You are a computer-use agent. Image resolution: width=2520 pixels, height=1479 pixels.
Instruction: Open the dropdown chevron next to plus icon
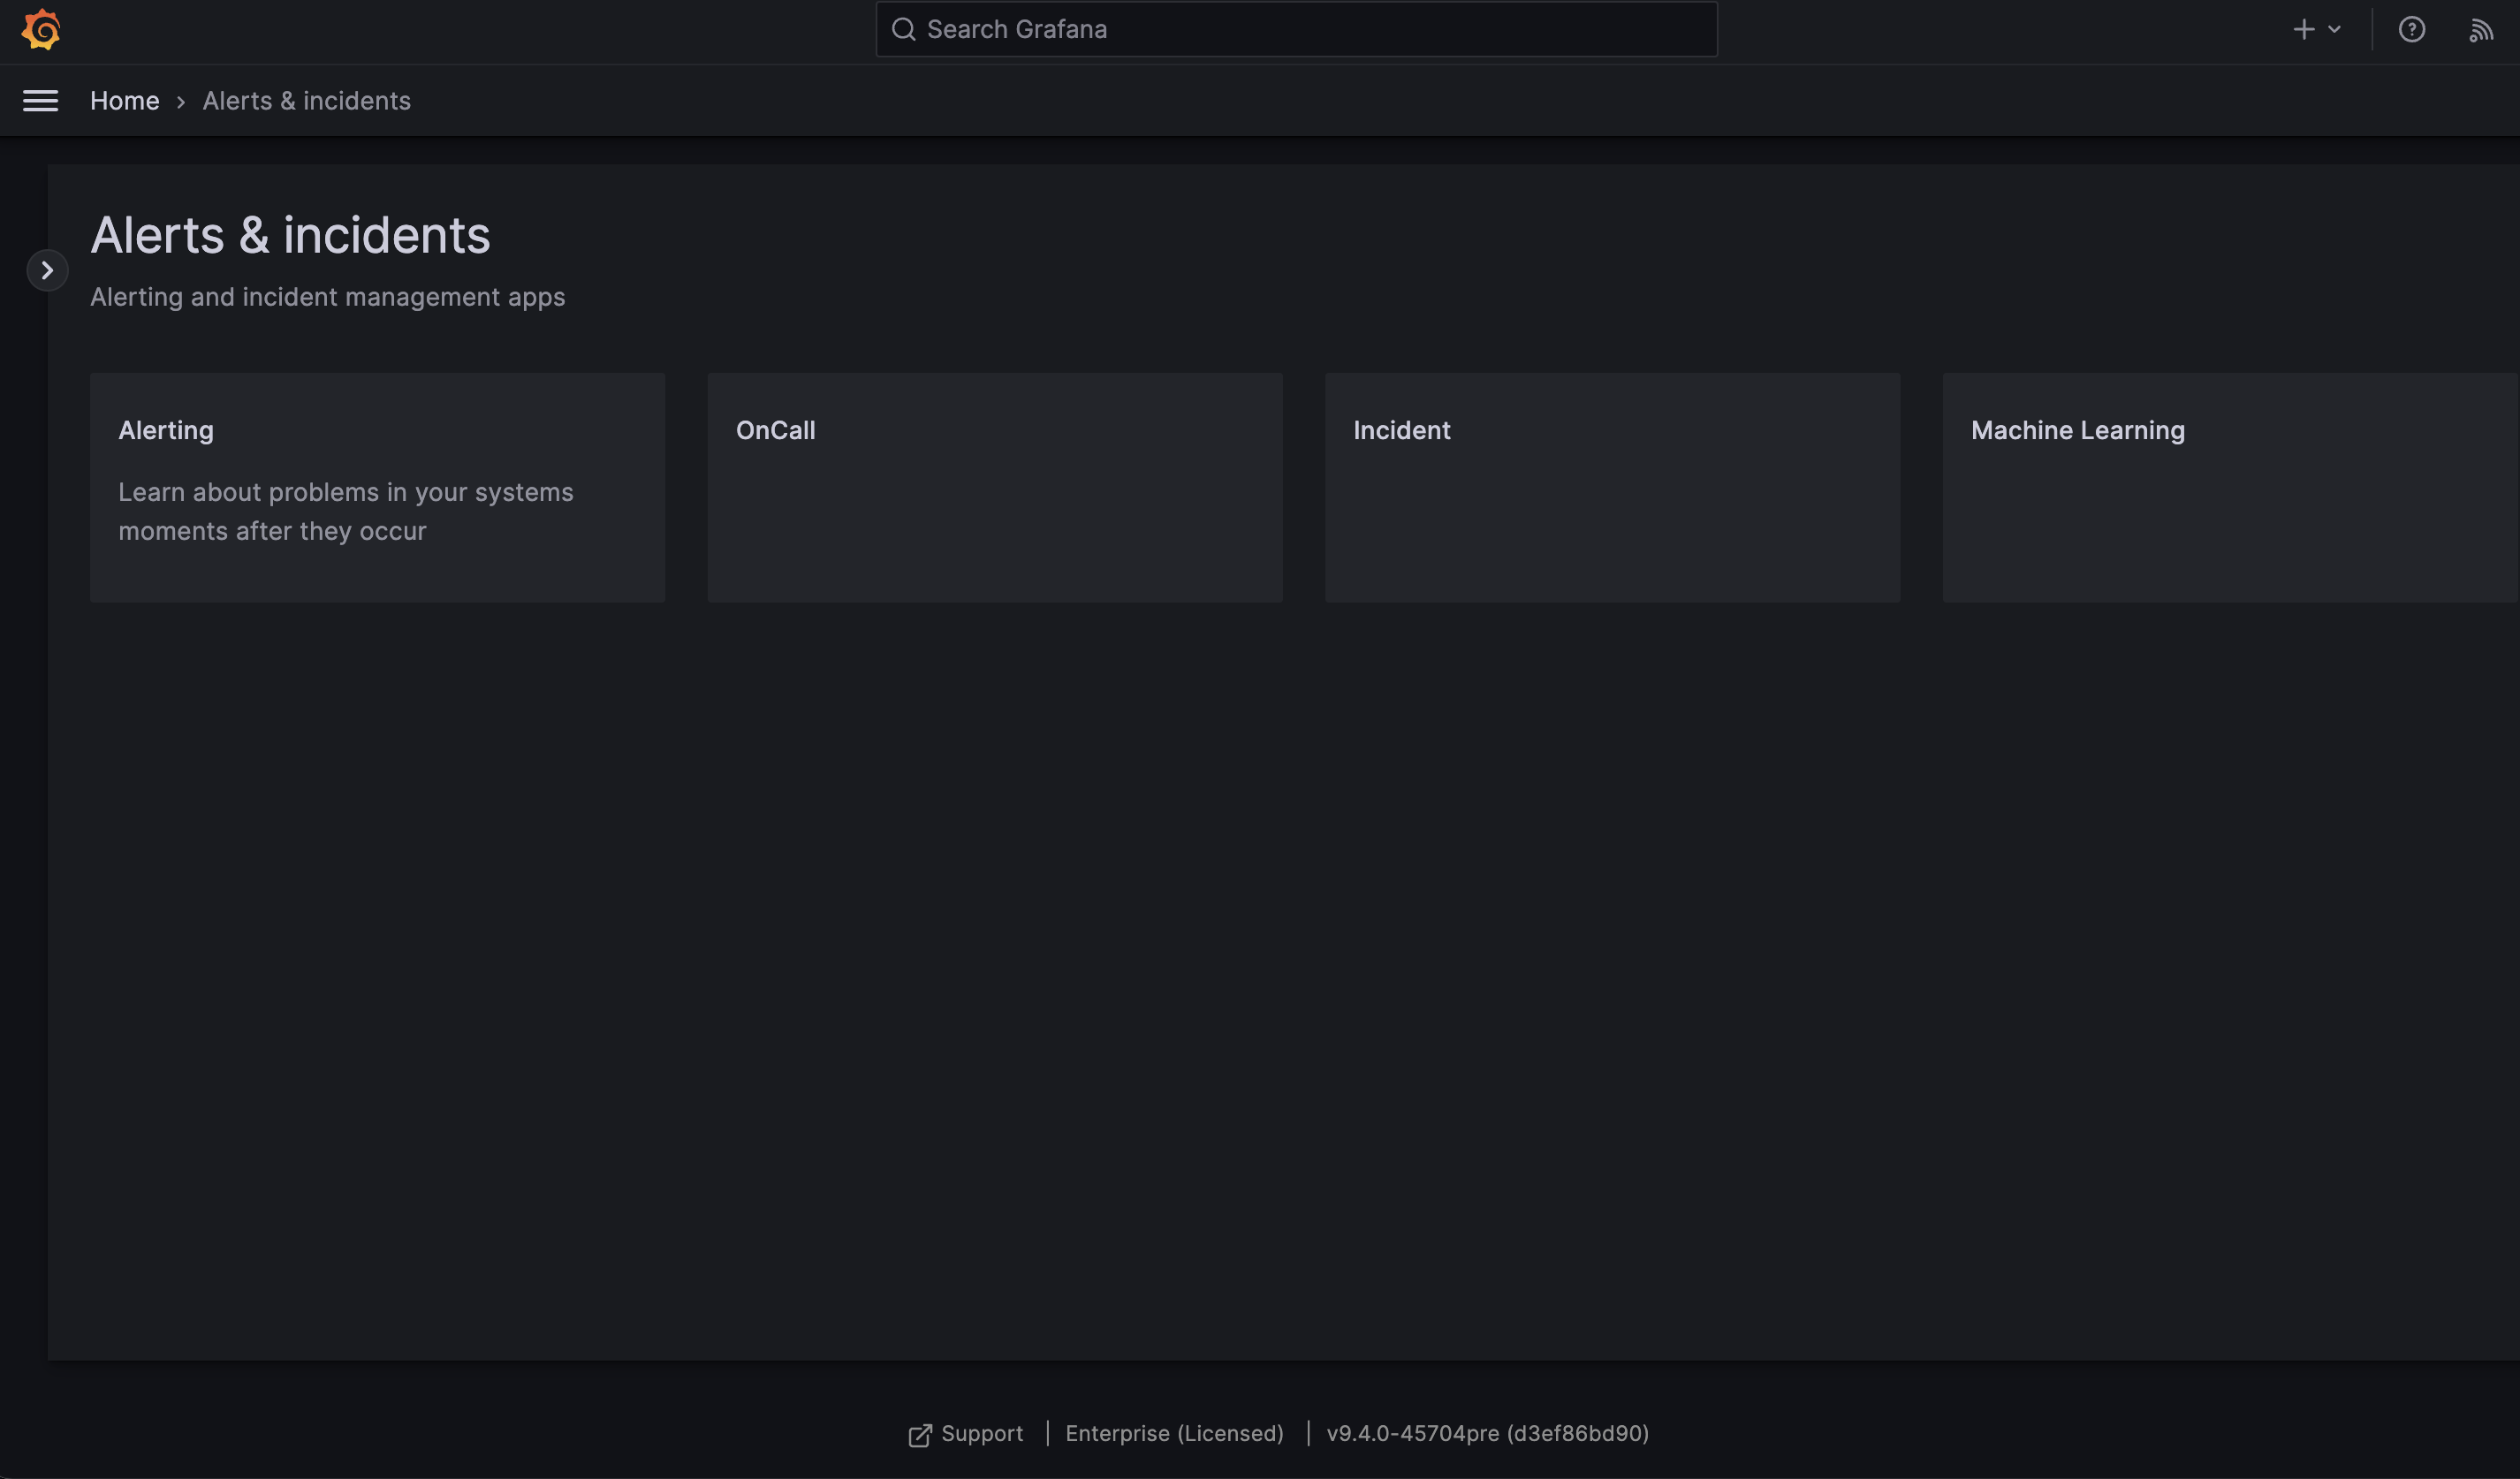tap(2333, 29)
